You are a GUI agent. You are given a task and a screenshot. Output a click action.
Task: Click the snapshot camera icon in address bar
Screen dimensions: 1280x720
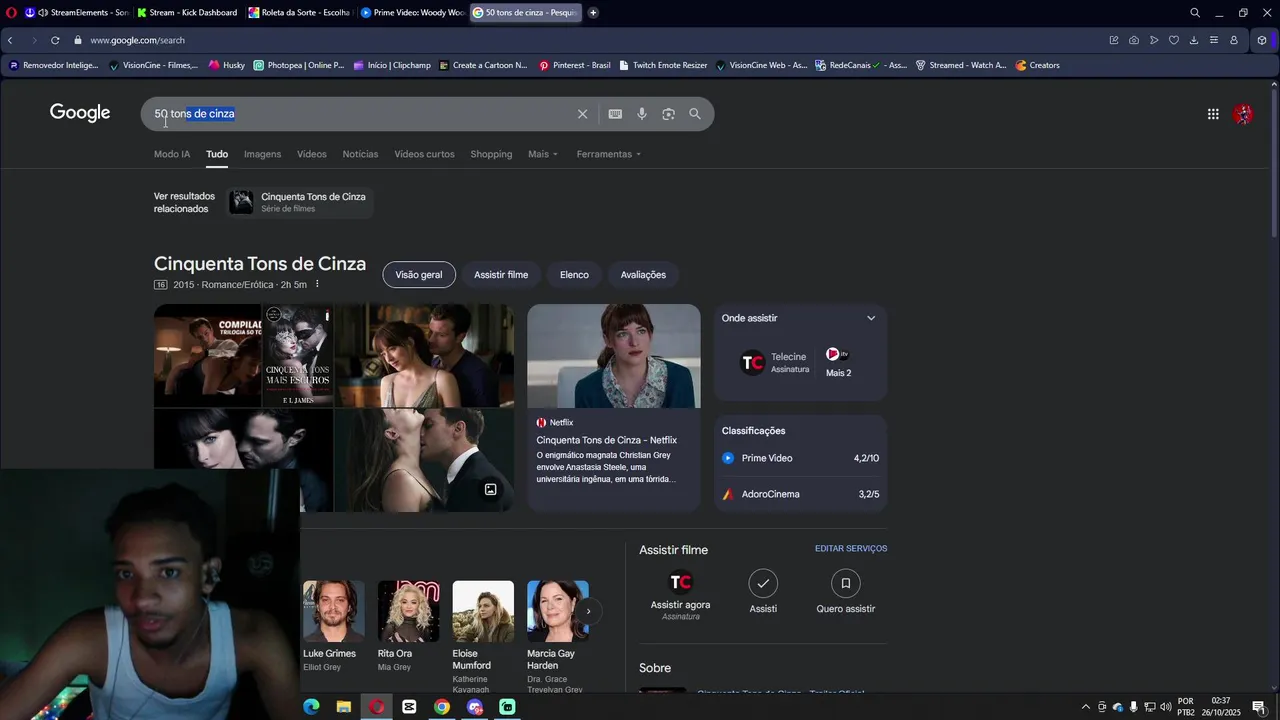tap(1134, 40)
